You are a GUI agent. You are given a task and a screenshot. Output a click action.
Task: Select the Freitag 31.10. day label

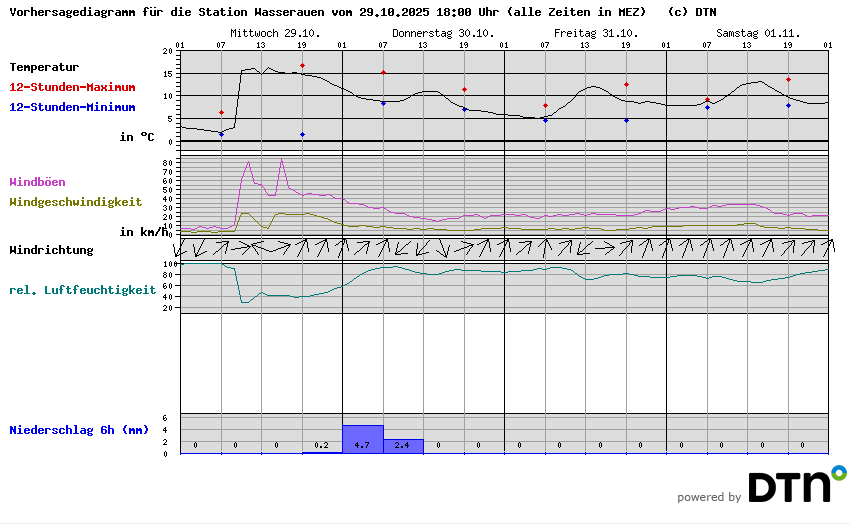click(x=596, y=33)
